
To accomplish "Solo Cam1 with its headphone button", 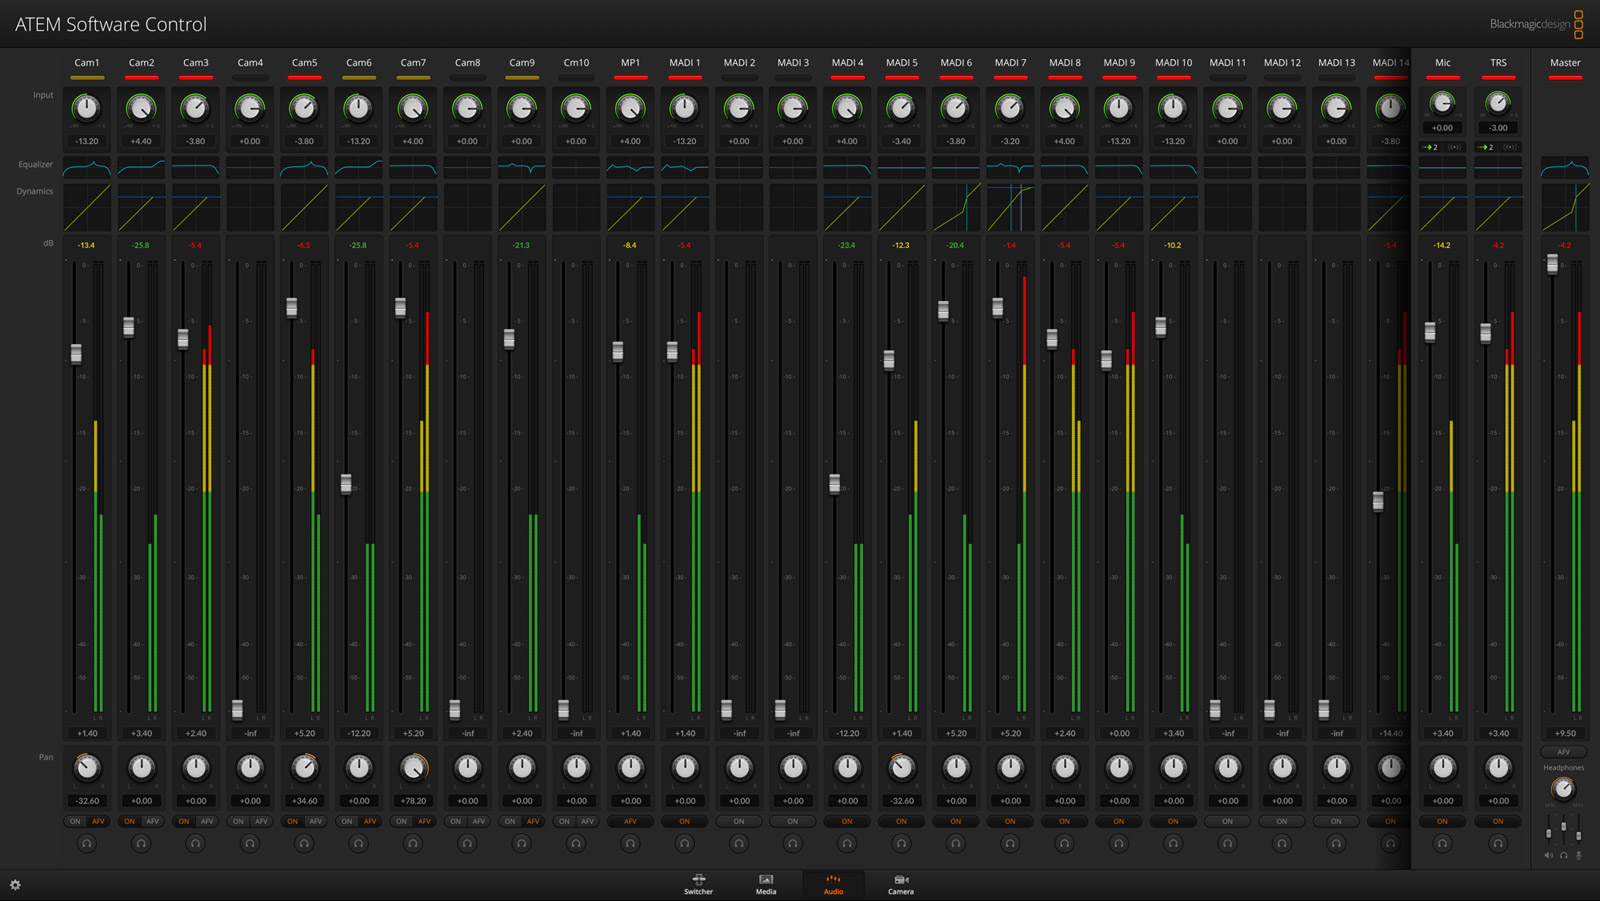I will pos(87,844).
